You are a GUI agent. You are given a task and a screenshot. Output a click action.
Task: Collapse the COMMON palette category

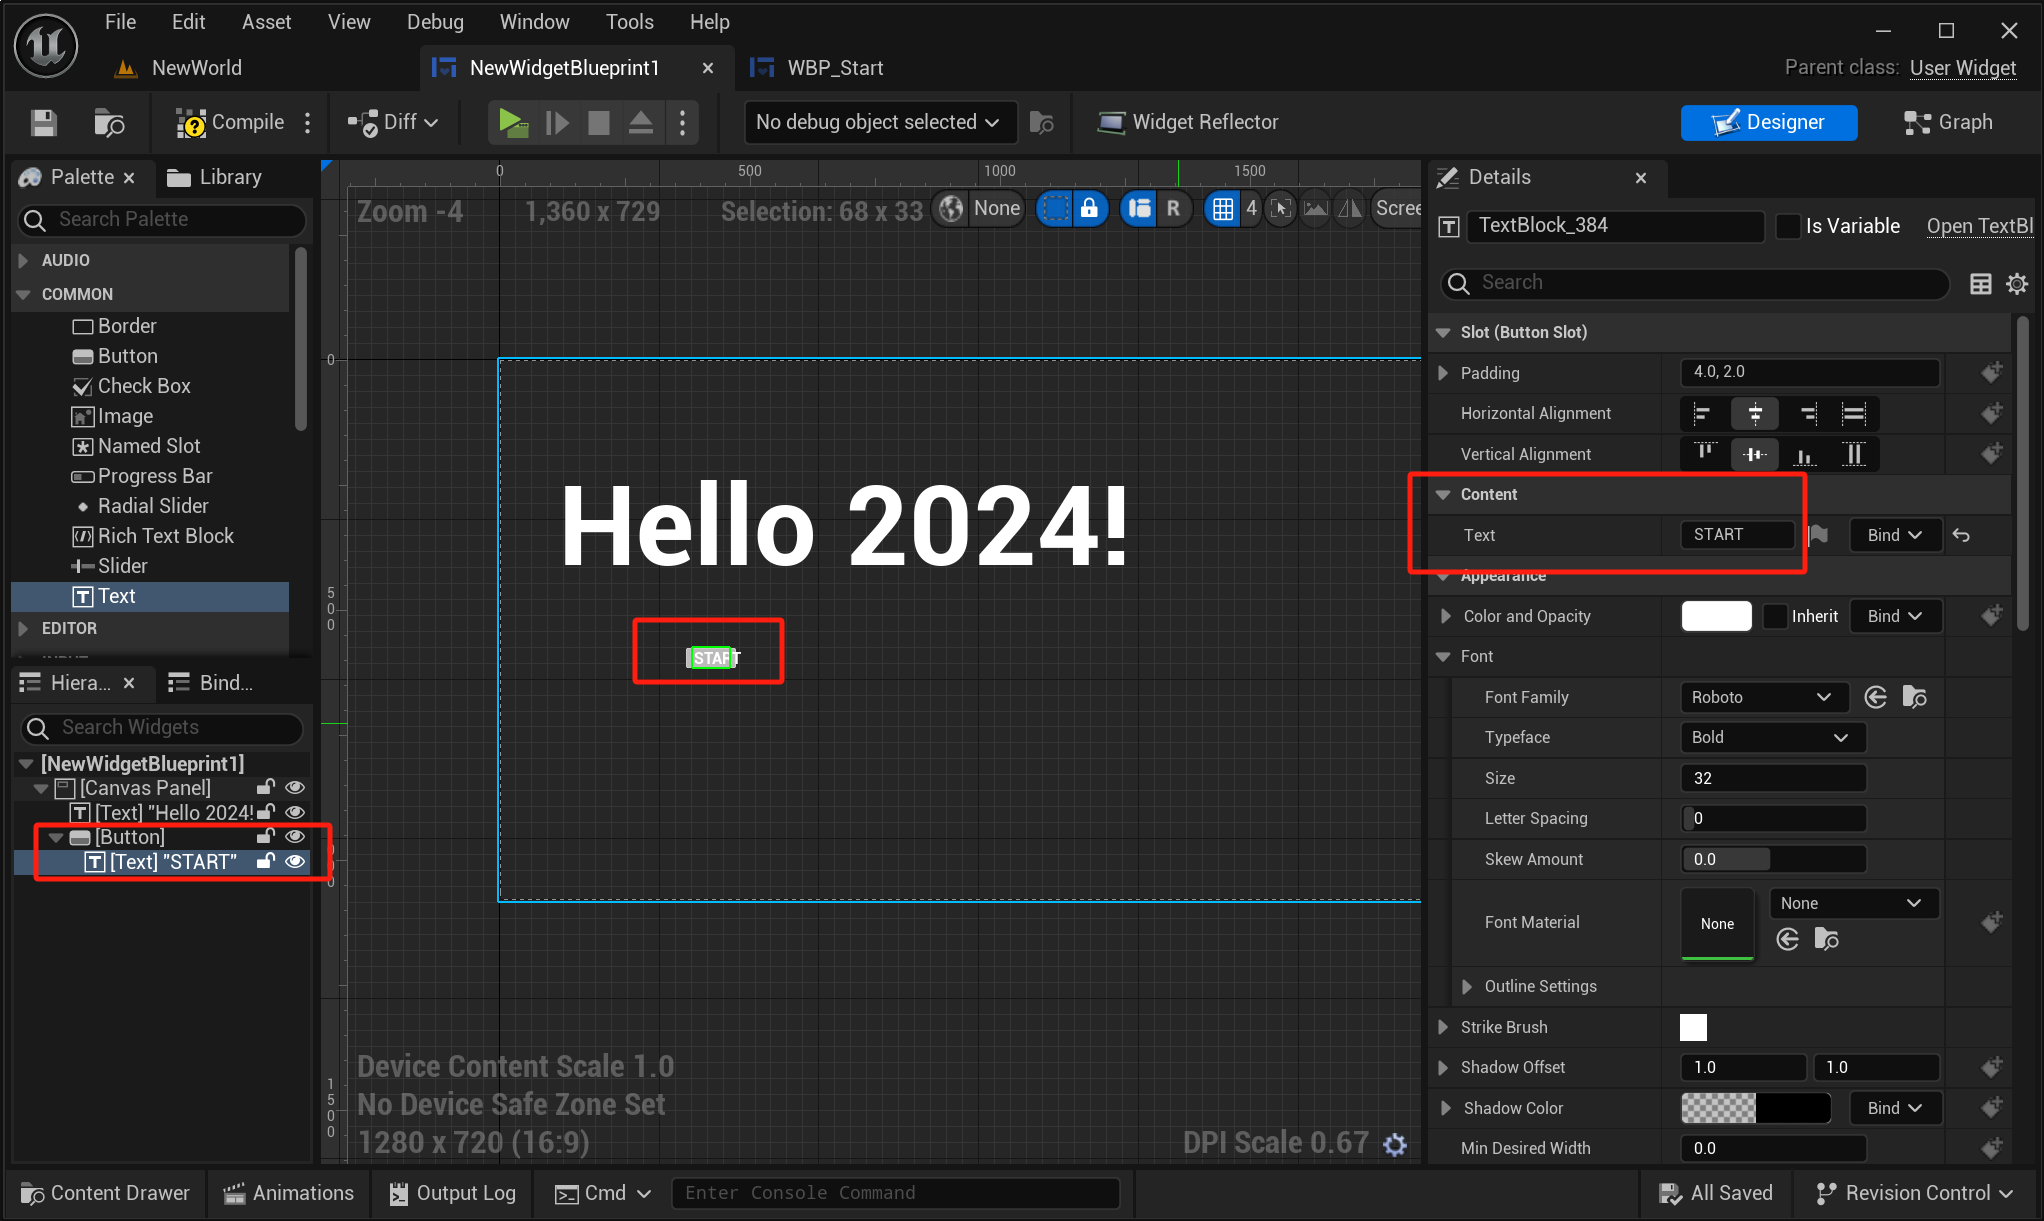coord(23,294)
